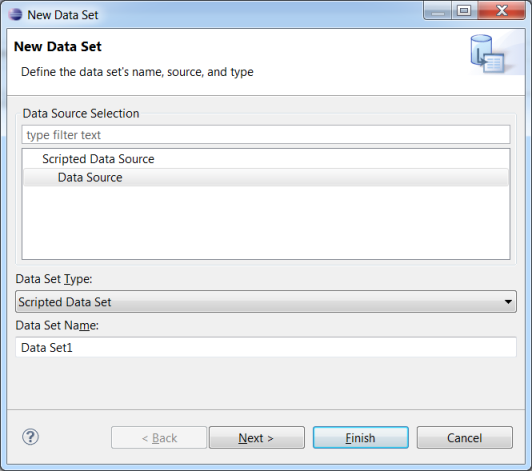Close the dialog with the red X

coord(501,11)
